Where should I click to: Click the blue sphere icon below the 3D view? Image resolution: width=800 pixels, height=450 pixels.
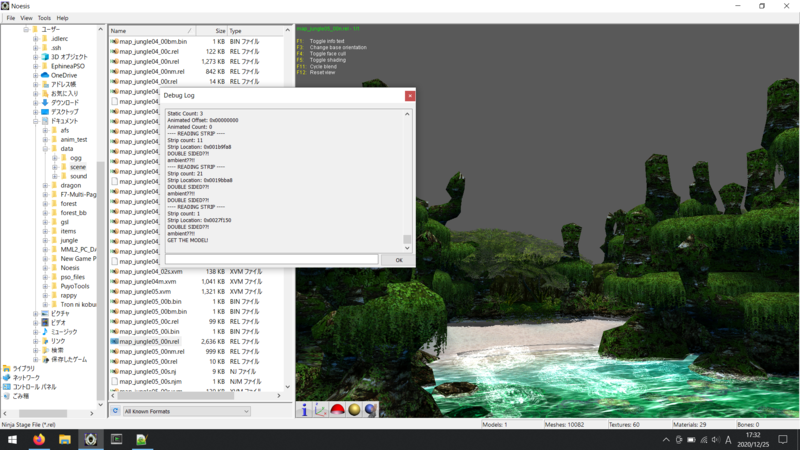(x=370, y=410)
